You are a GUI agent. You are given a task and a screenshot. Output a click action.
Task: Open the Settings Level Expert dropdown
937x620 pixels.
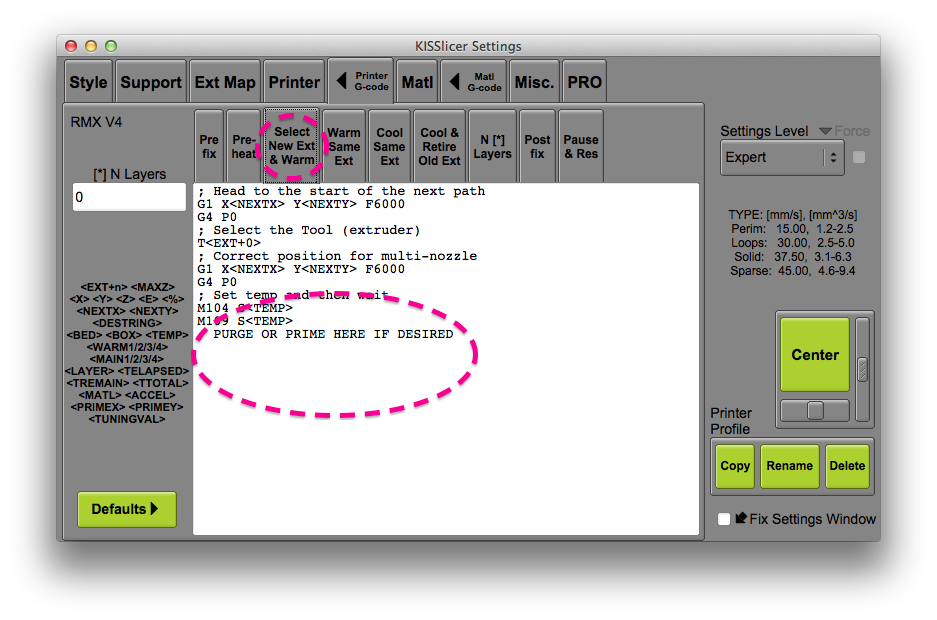pyautogui.click(x=782, y=158)
